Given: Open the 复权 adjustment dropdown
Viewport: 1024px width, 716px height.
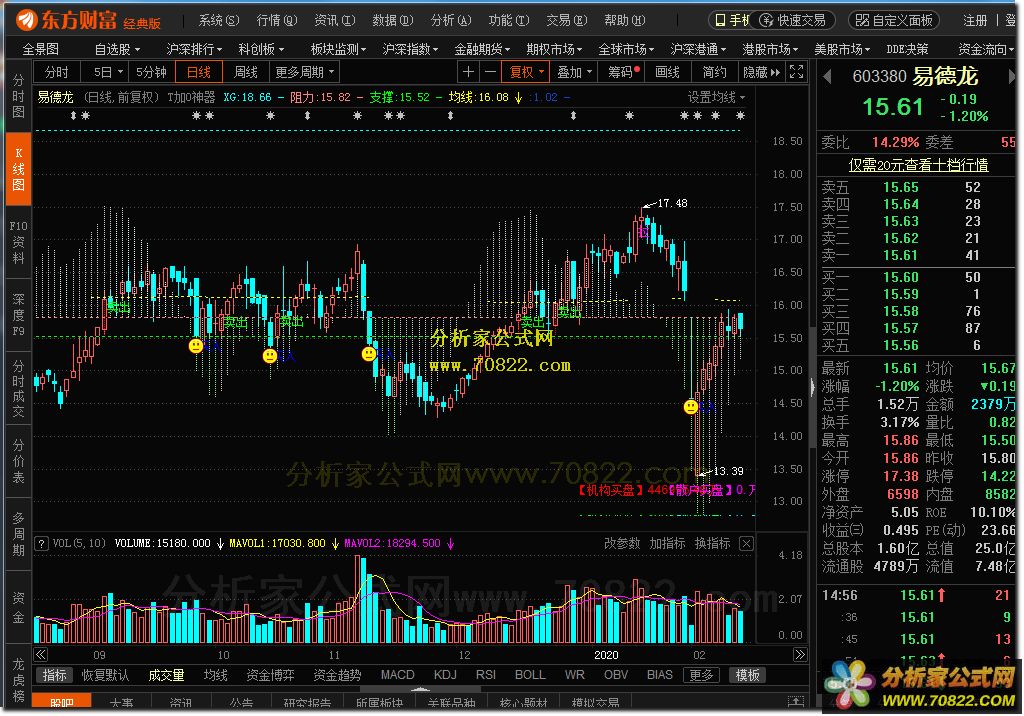Looking at the screenshot, I should [526, 72].
